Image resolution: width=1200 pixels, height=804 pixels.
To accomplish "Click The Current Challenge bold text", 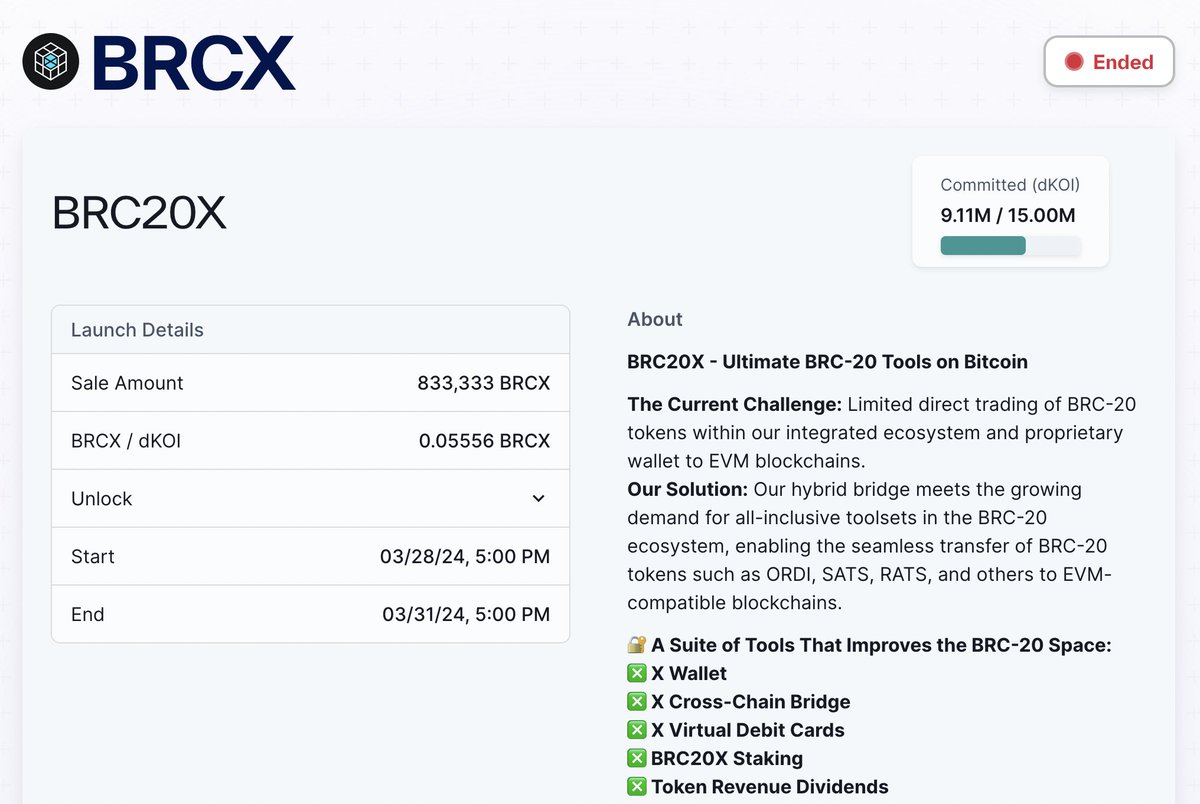I will point(735,404).
